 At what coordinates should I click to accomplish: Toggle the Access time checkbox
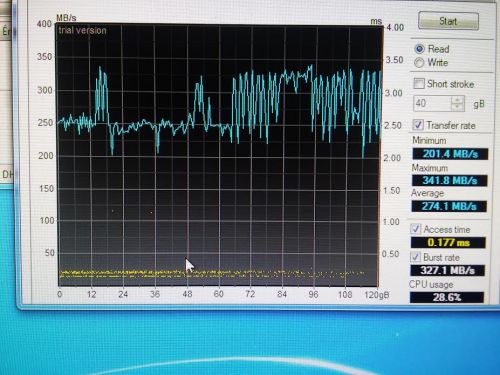coord(415,229)
